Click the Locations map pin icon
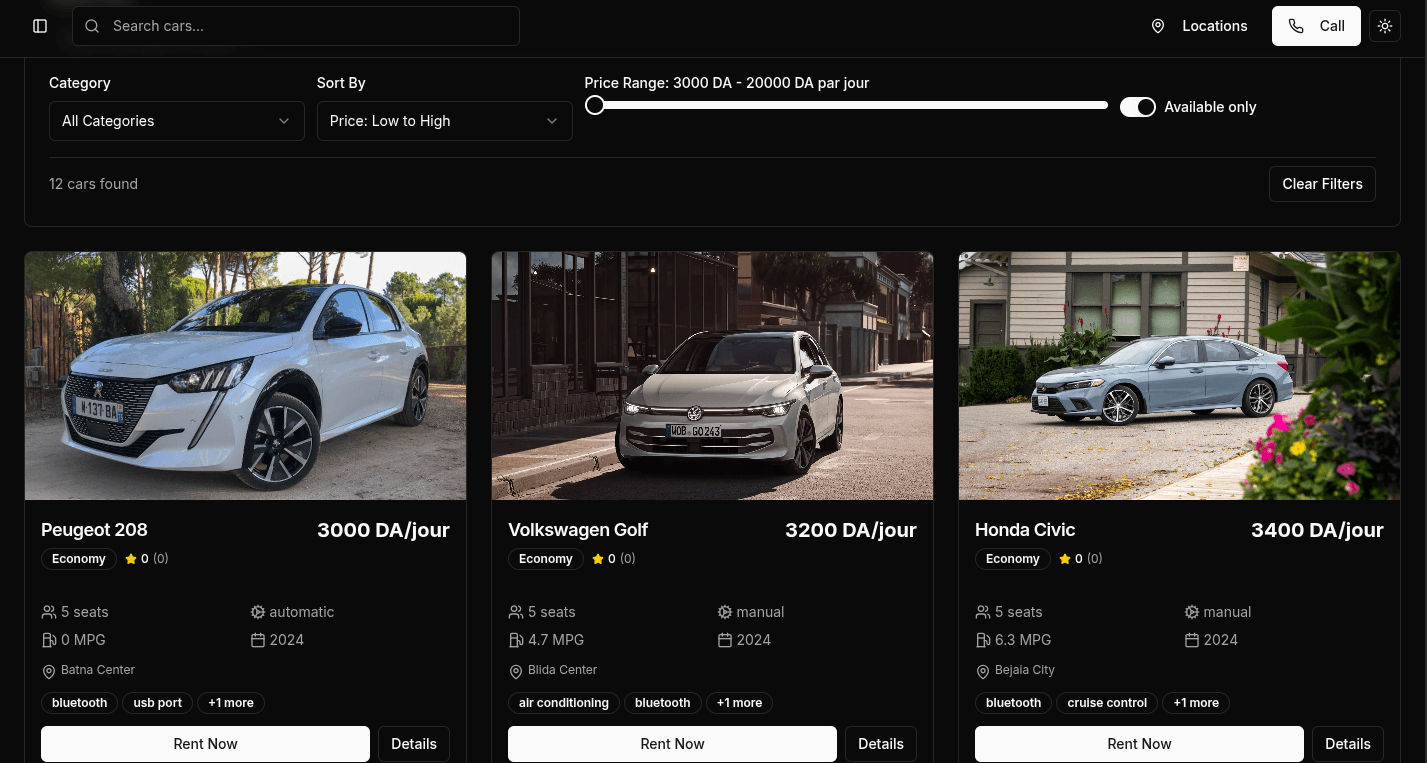This screenshot has width=1427, height=763. pos(1158,26)
